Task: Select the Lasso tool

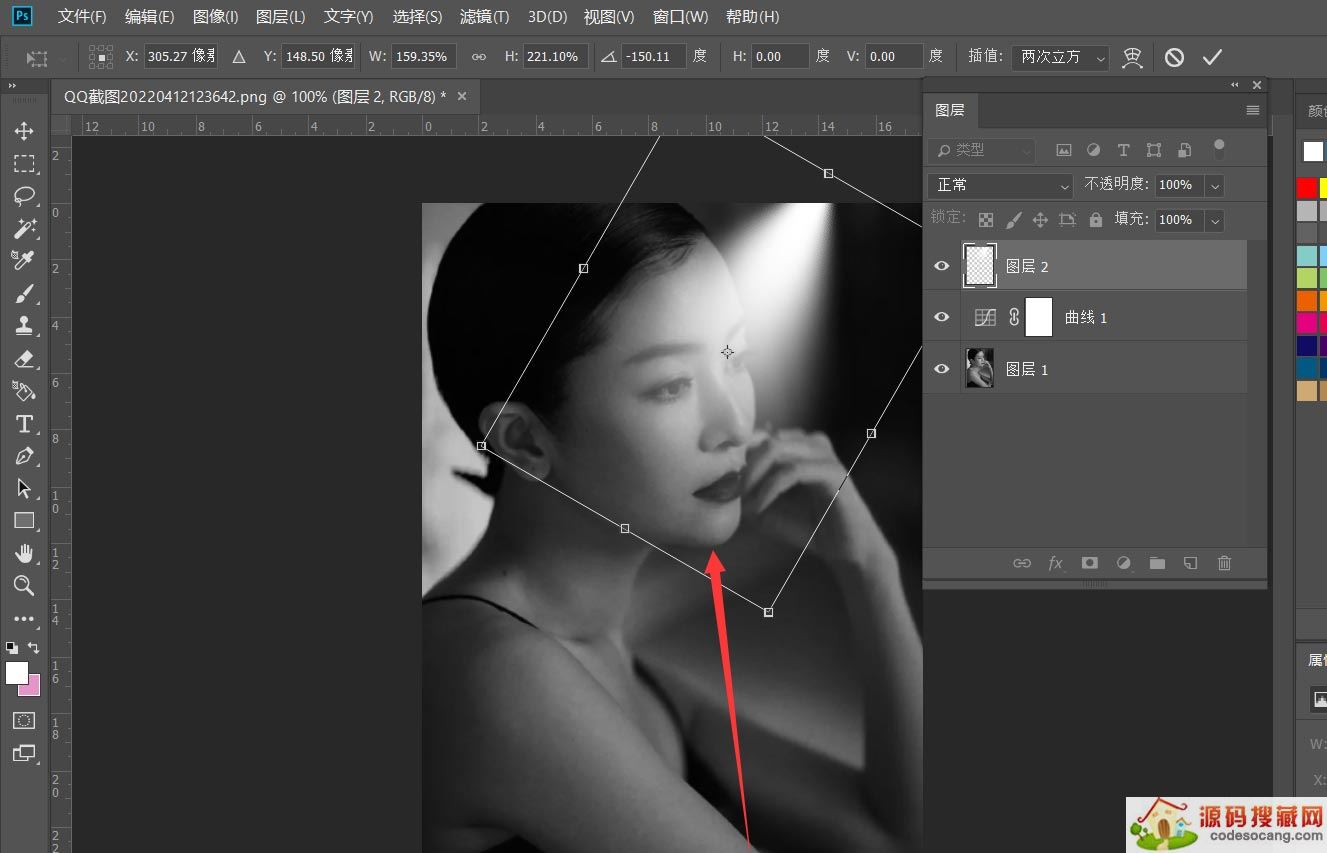Action: click(x=24, y=196)
